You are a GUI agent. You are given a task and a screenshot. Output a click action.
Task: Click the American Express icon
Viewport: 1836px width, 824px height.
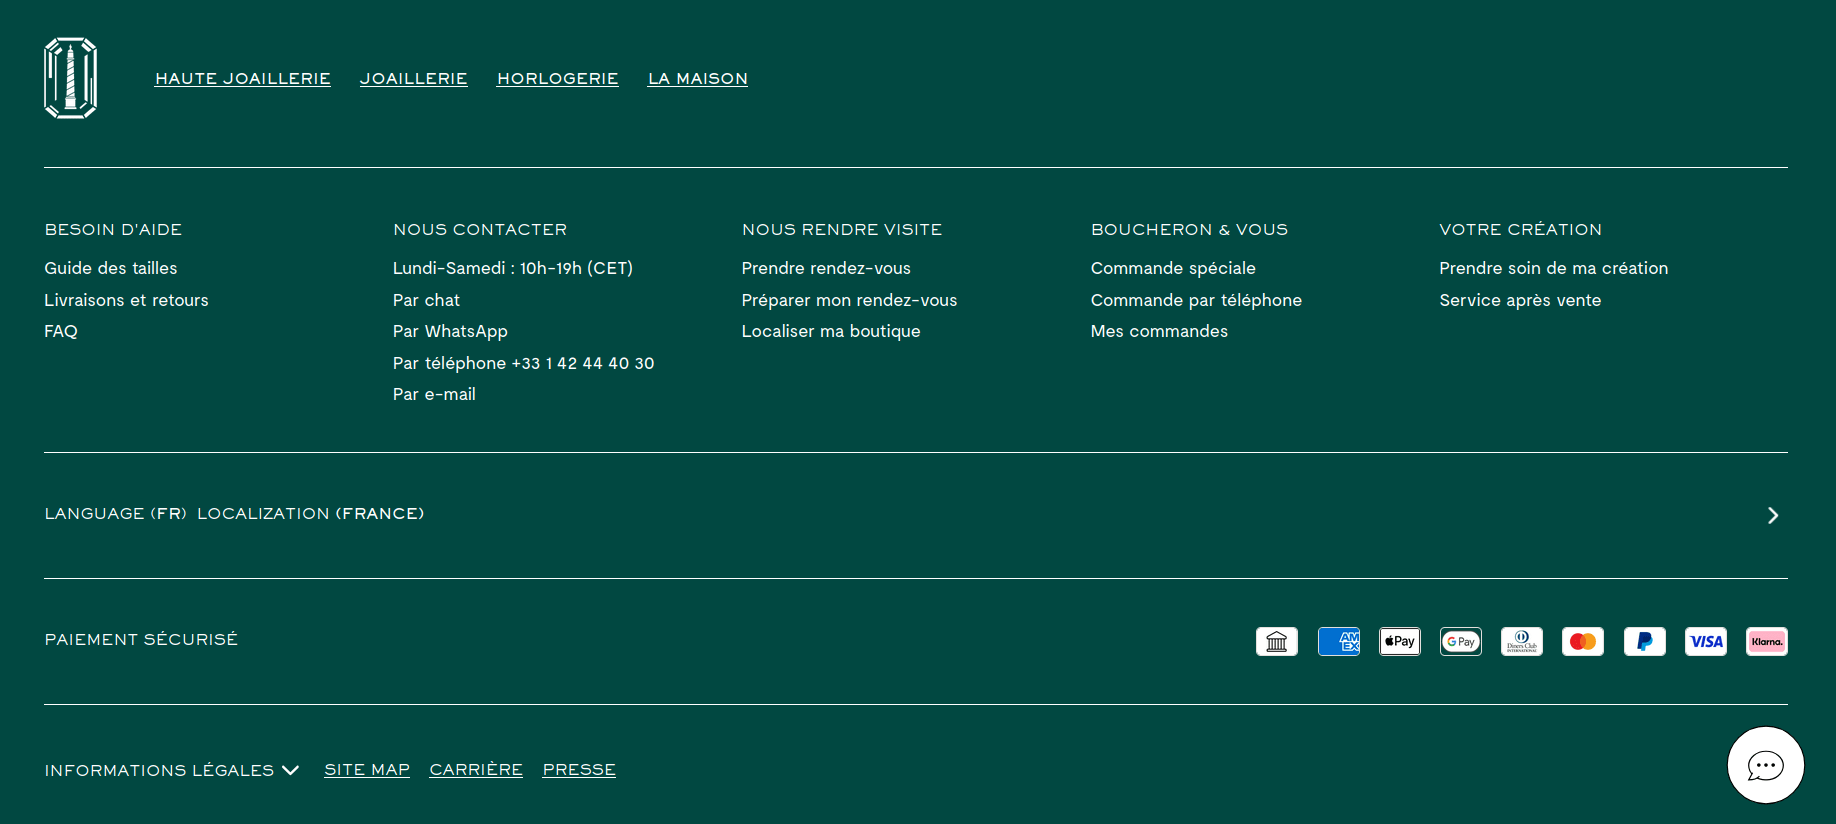tap(1338, 642)
